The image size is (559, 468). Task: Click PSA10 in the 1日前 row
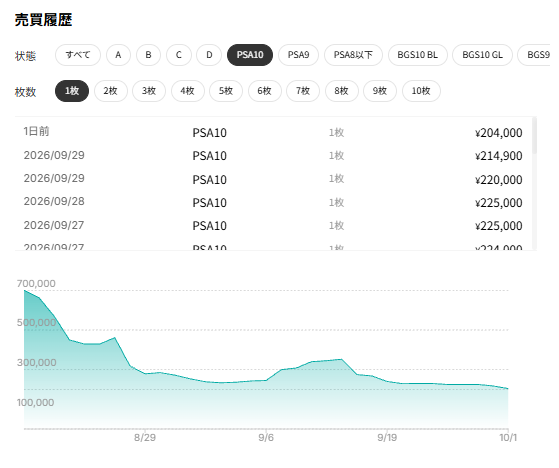pos(210,133)
